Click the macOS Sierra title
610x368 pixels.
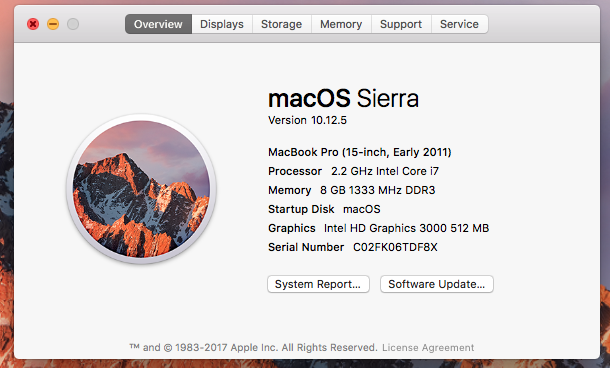[x=344, y=98]
